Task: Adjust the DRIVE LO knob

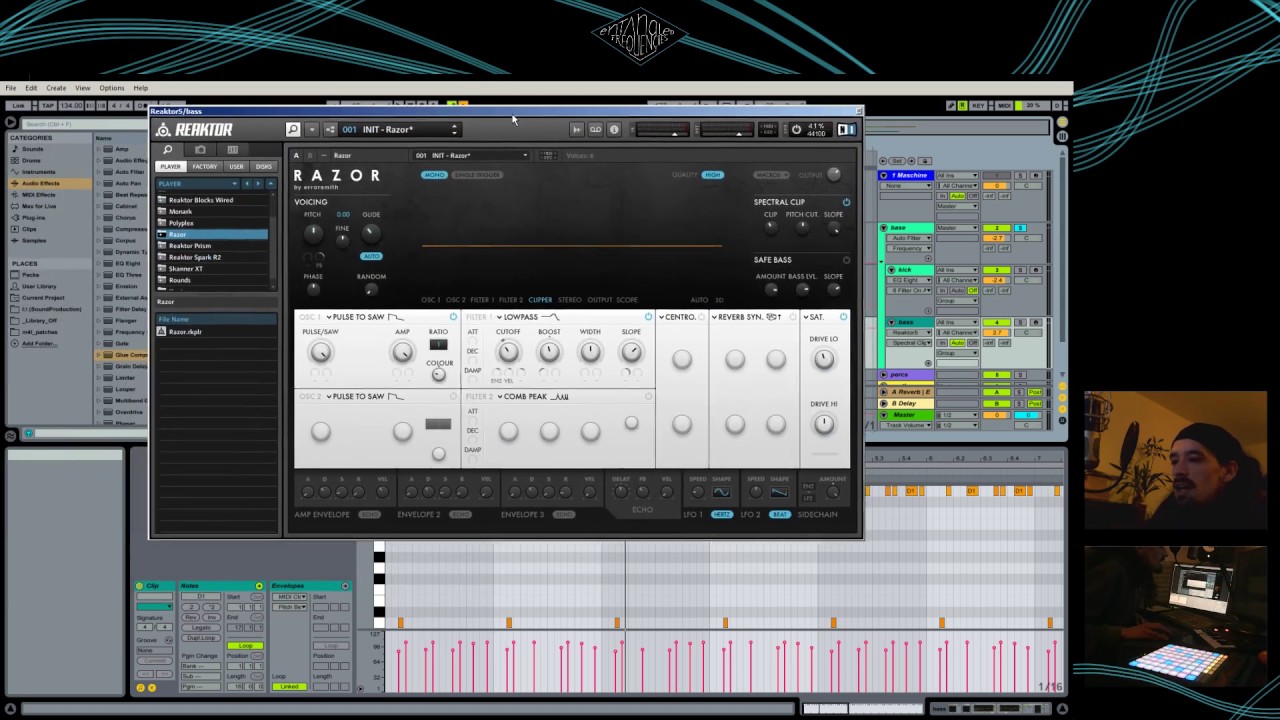Action: 823,359
